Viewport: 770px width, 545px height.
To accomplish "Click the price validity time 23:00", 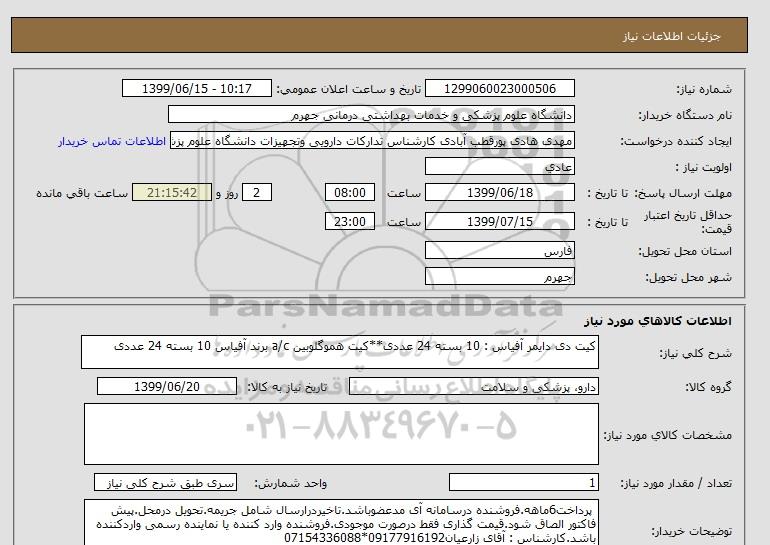I will (350, 221).
